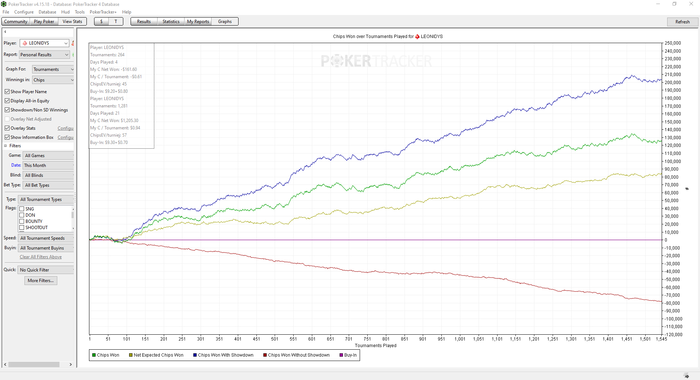Click the green icon beside Report dropdown
Screen dimensions: 700x380
[x=73, y=54]
